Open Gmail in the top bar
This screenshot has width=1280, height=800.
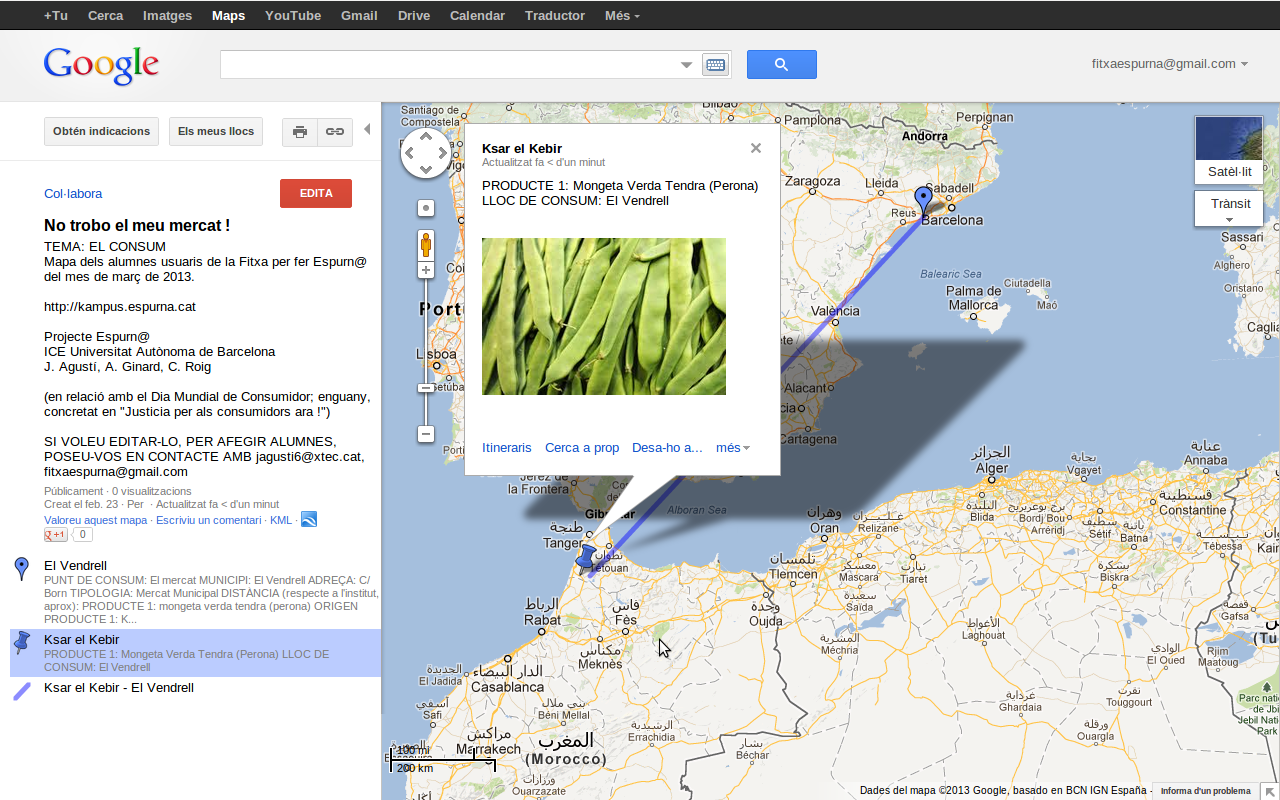pyautogui.click(x=359, y=16)
